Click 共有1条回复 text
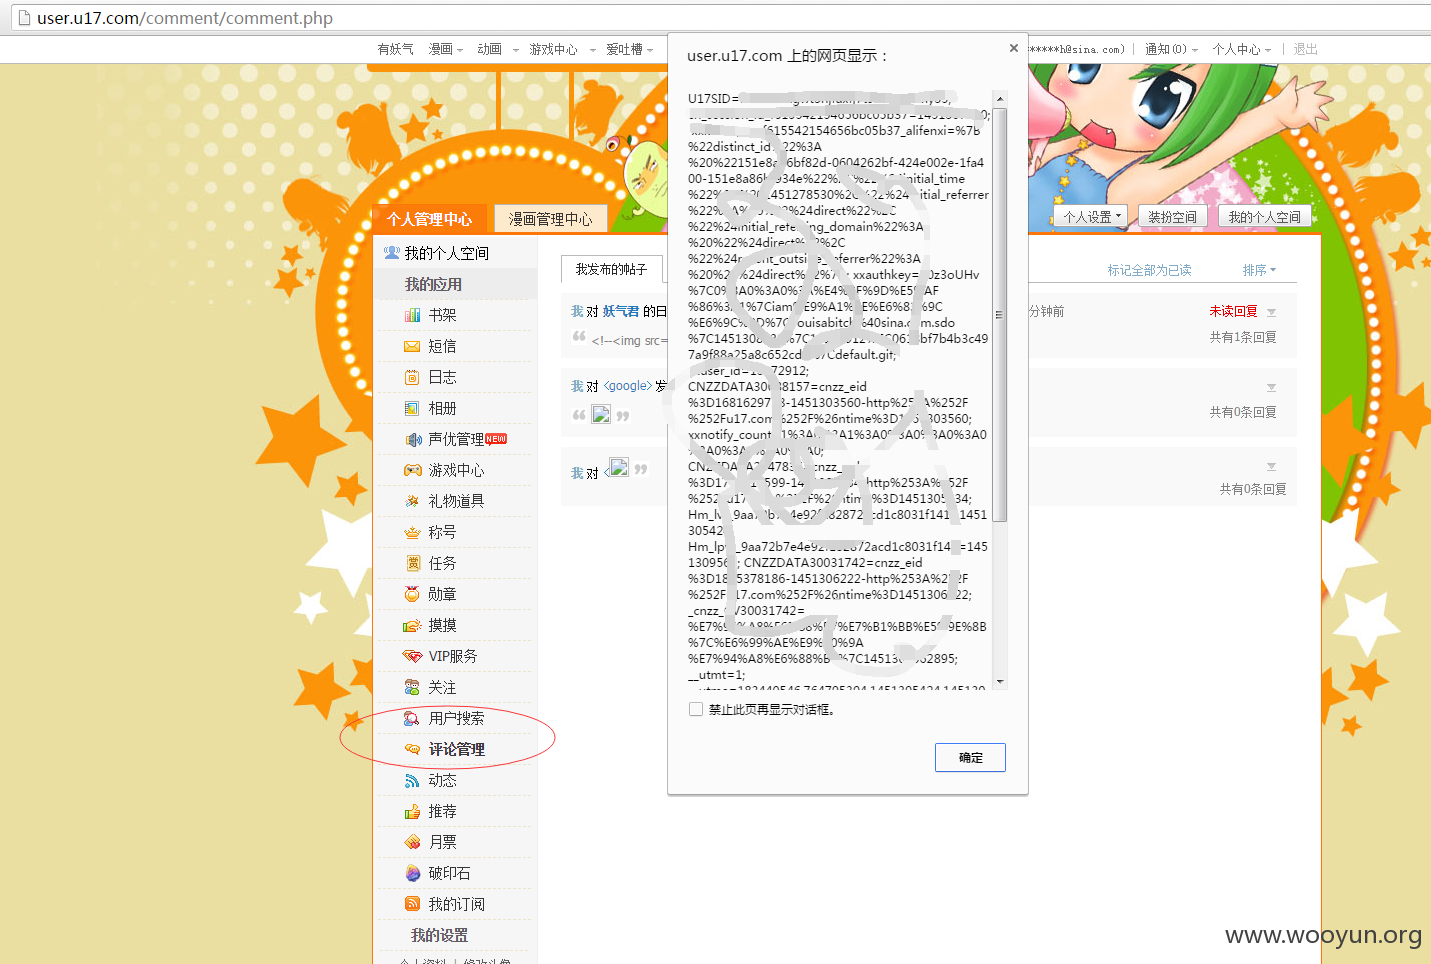1431x964 pixels. point(1243,337)
